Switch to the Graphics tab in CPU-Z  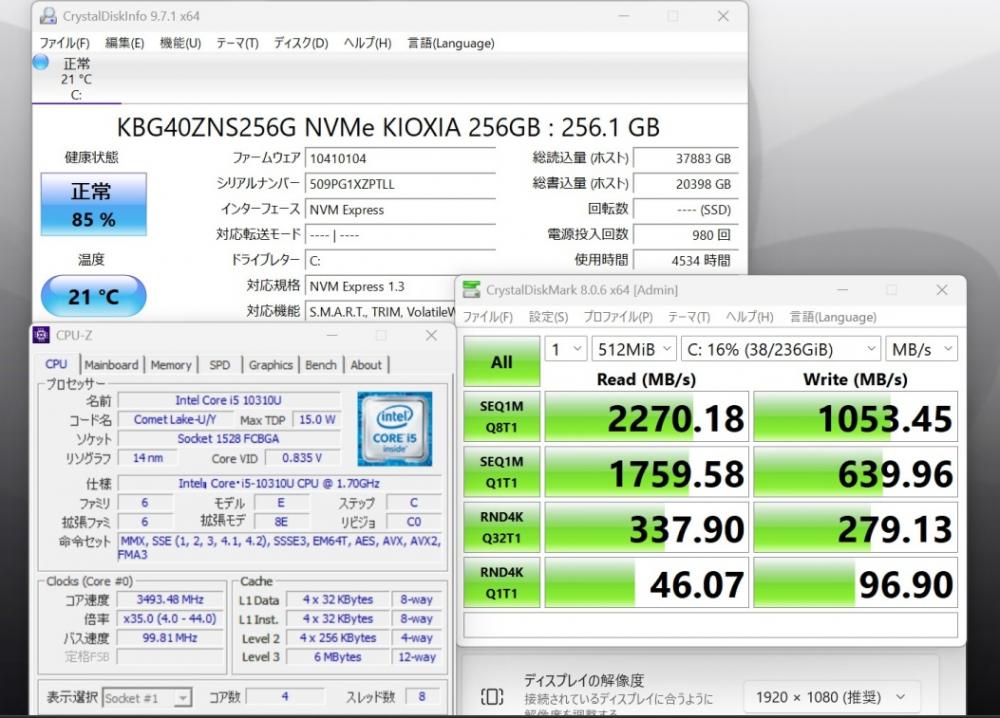click(x=270, y=365)
